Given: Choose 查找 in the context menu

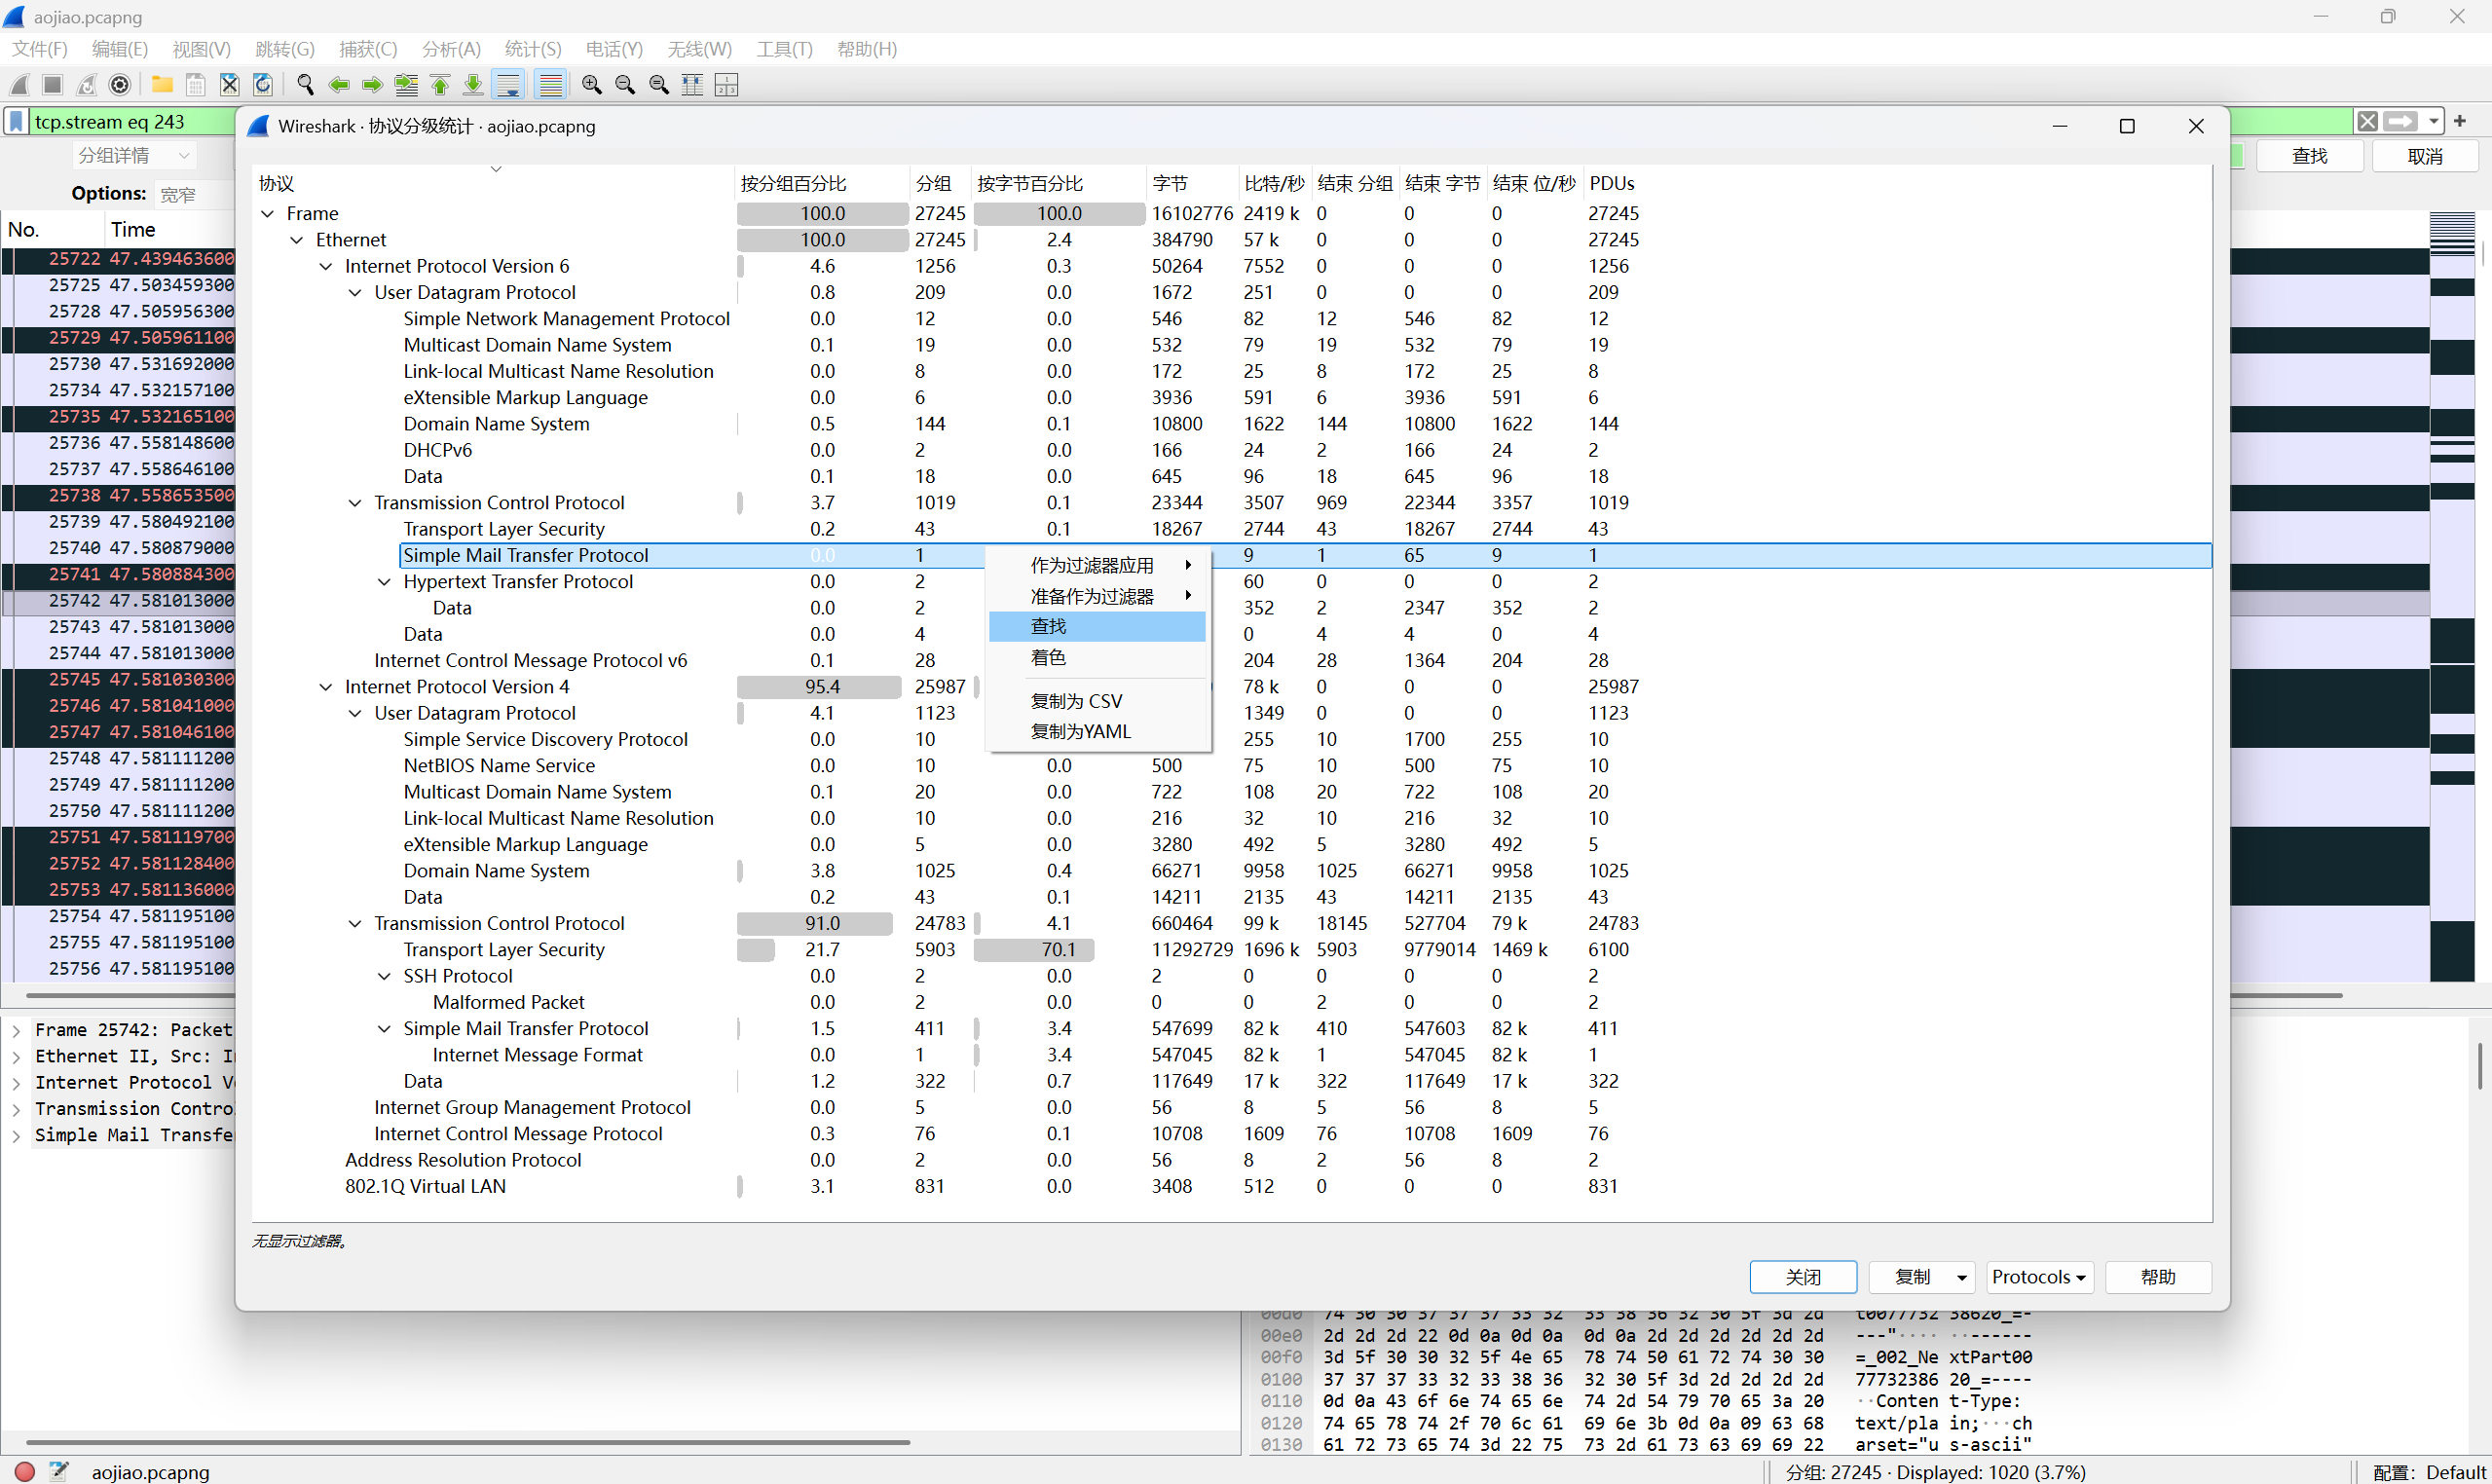Looking at the screenshot, I should click(x=1049, y=627).
